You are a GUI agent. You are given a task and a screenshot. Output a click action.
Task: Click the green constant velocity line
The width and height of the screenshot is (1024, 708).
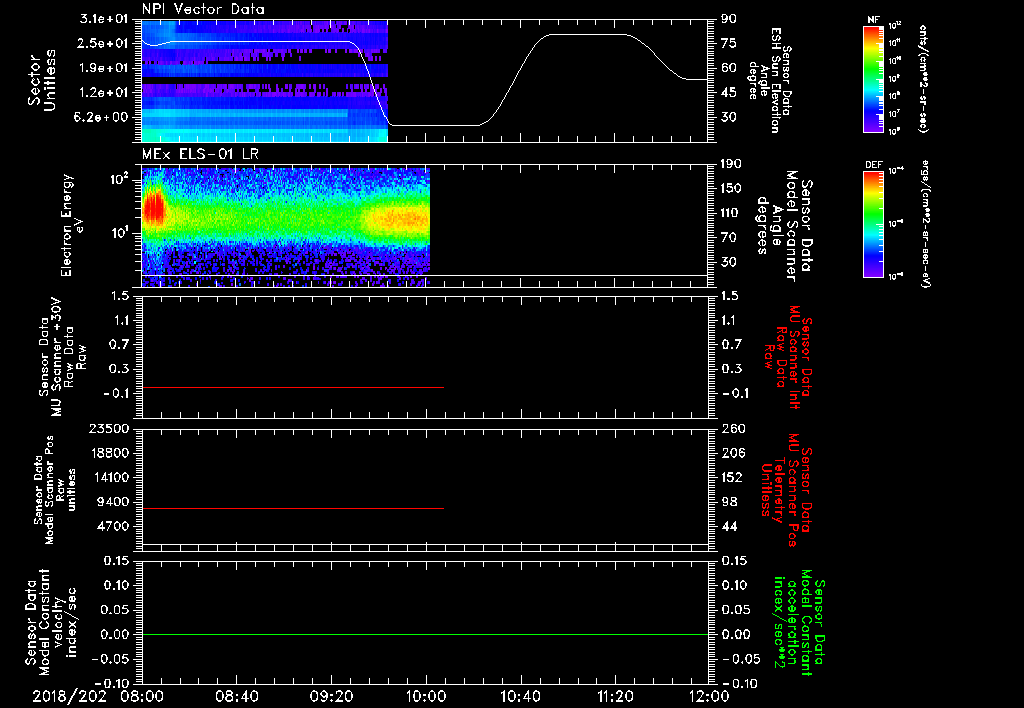coord(425,634)
